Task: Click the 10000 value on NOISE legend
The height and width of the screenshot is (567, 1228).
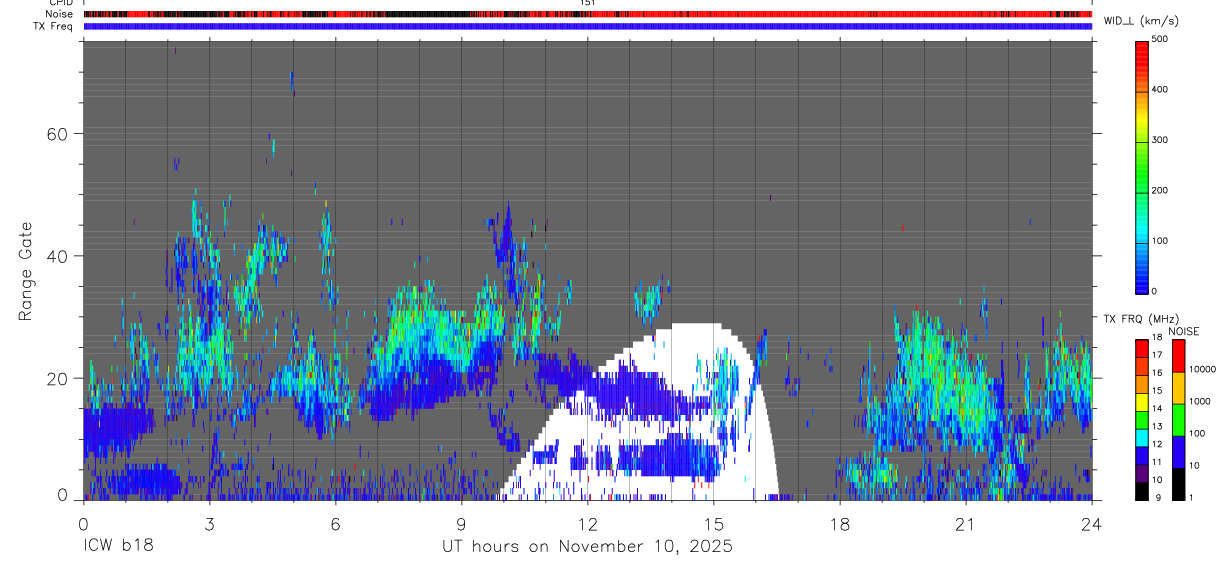Action: (x=1201, y=369)
